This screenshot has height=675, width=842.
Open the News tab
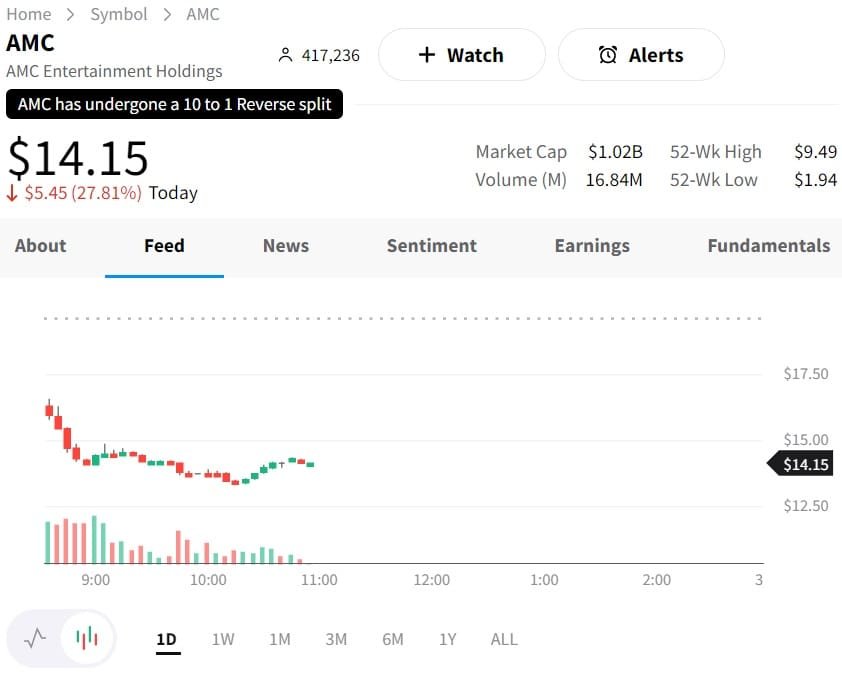286,246
